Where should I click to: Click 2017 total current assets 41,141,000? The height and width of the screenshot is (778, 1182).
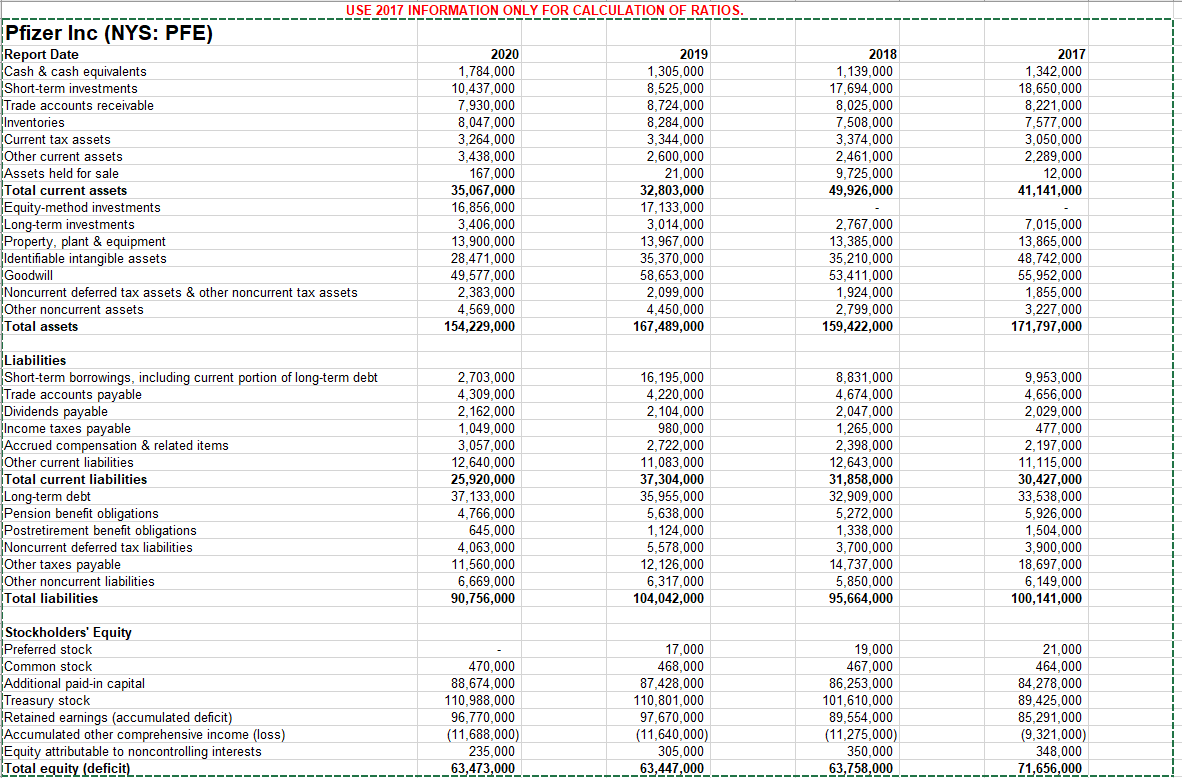[x=1050, y=191]
